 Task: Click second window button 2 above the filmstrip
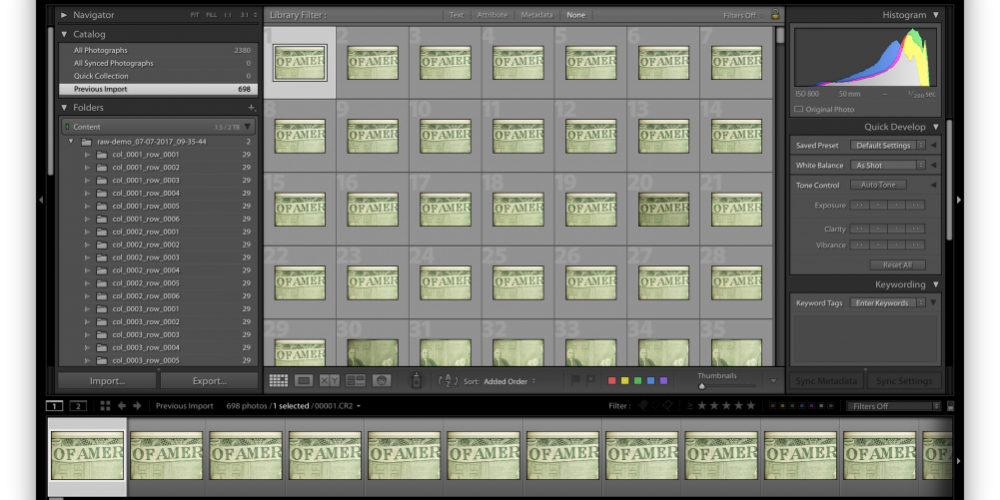pos(78,406)
